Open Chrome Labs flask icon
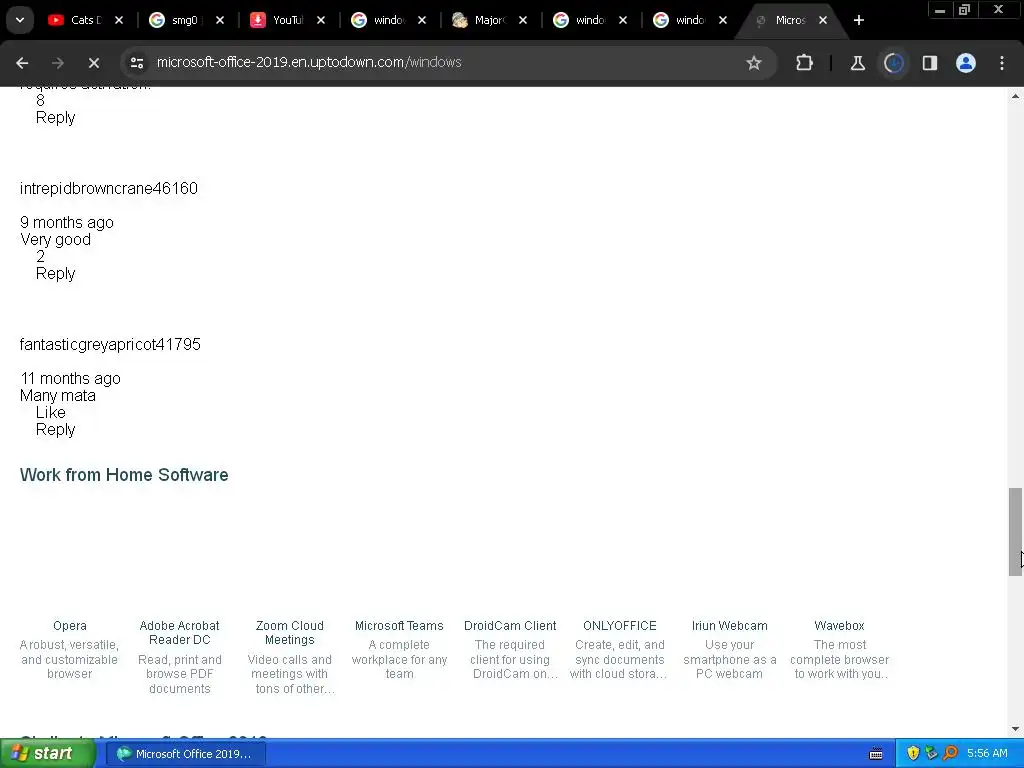 [857, 63]
